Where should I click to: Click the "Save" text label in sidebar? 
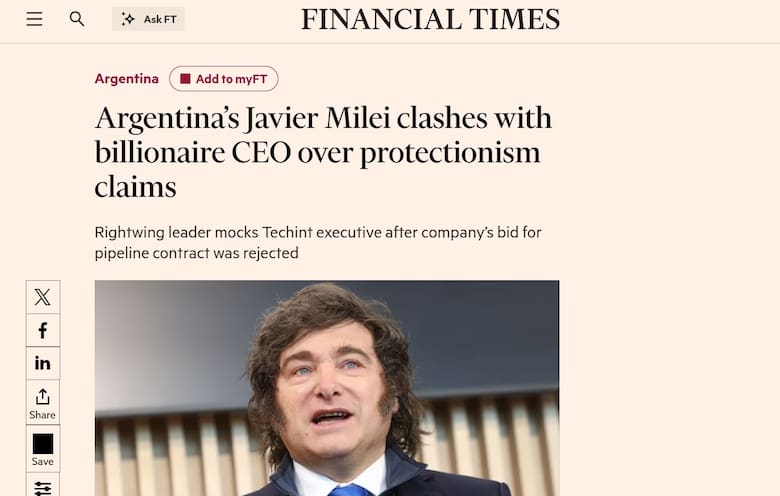click(x=42, y=462)
